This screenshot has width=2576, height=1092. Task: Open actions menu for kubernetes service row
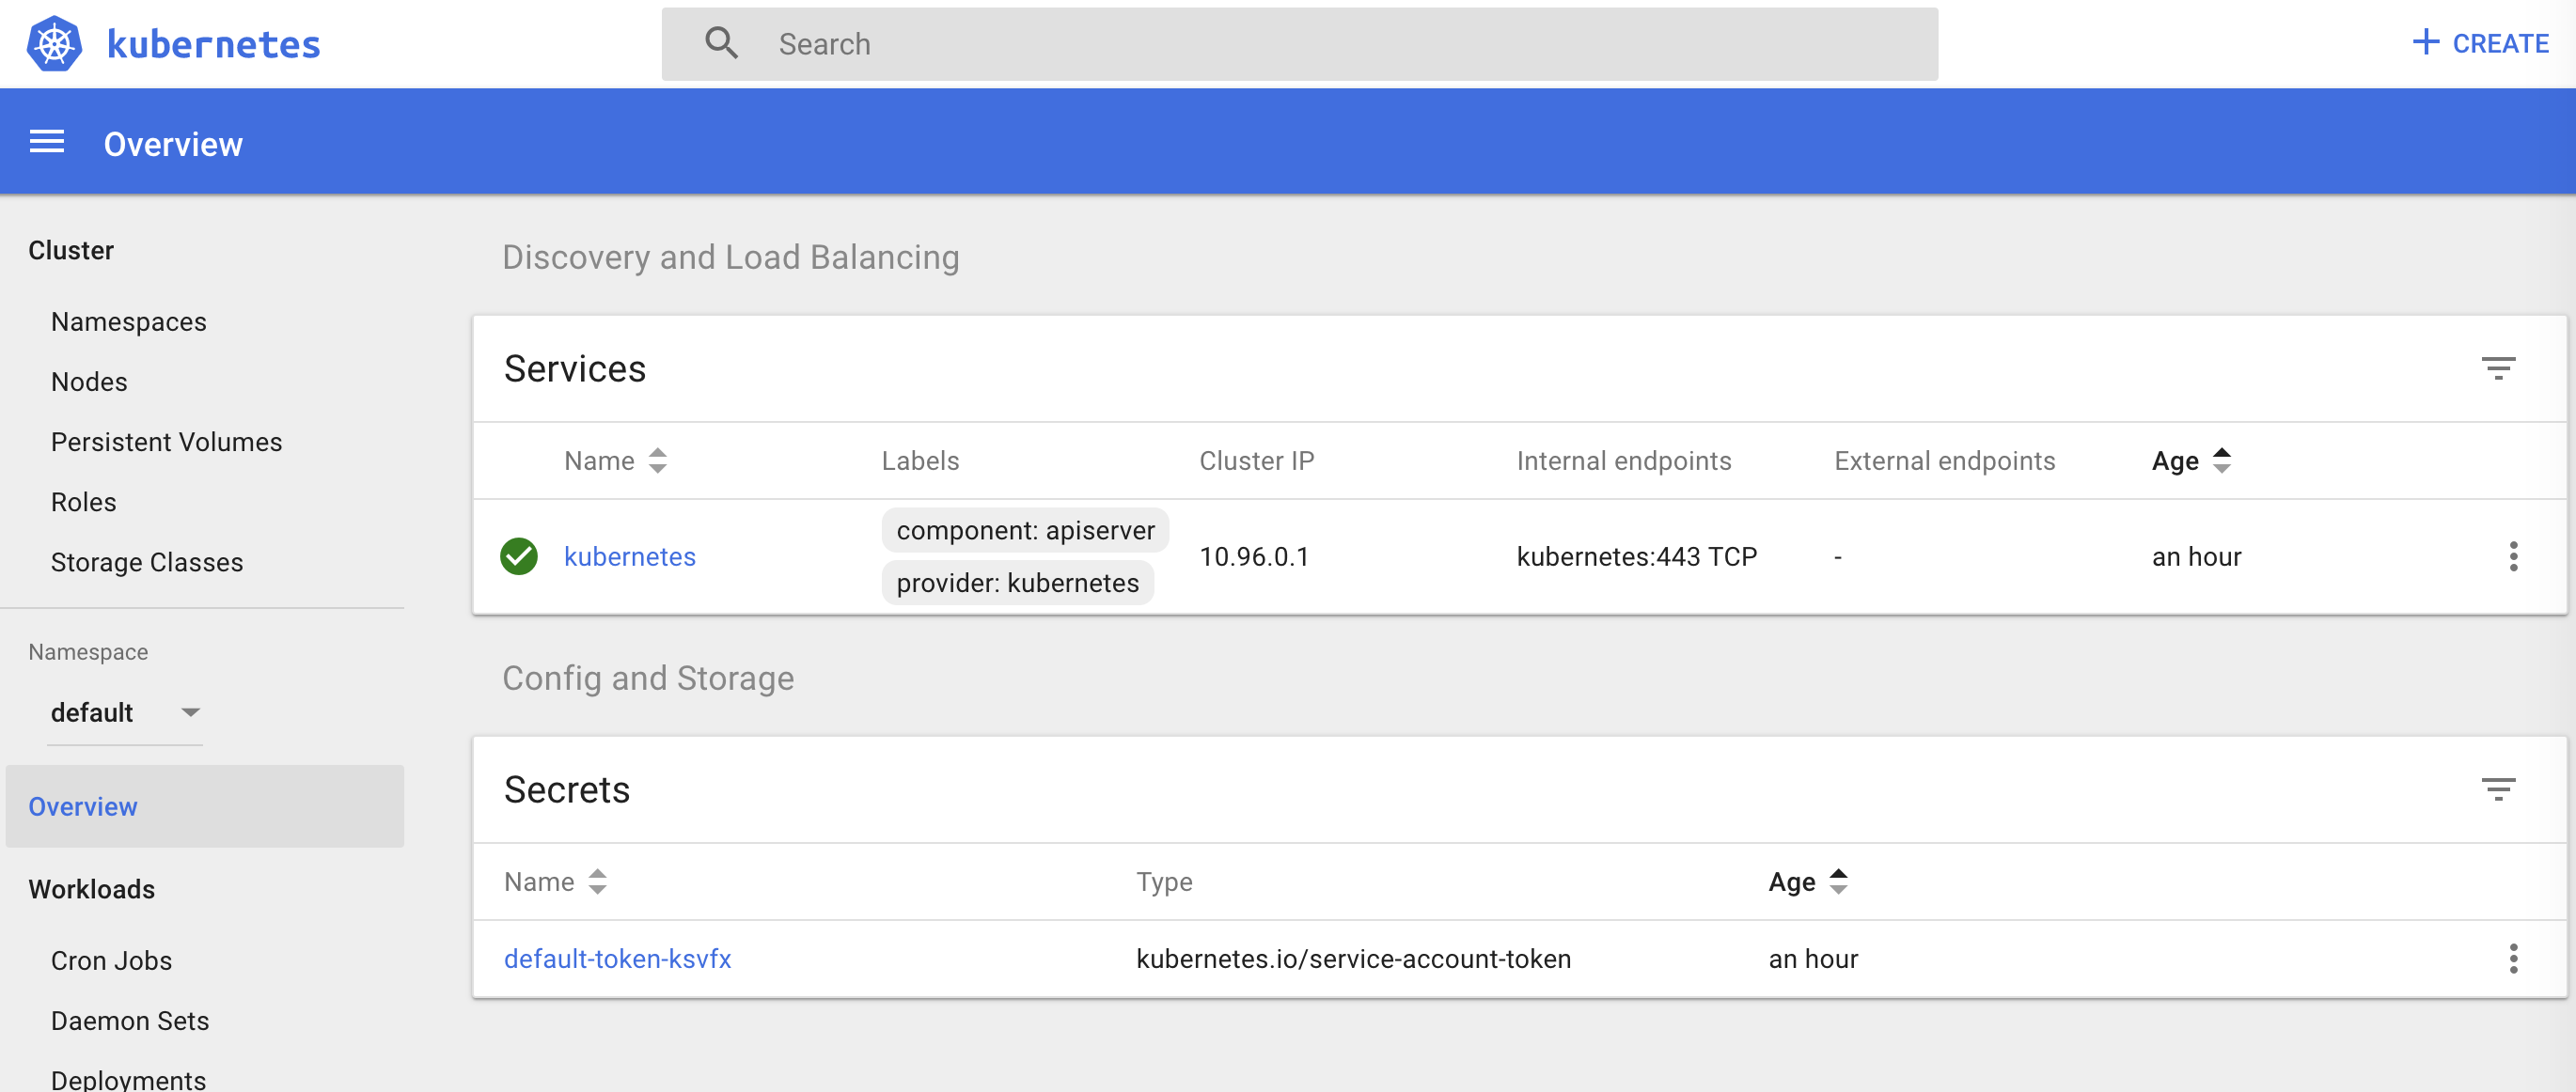(x=2512, y=556)
